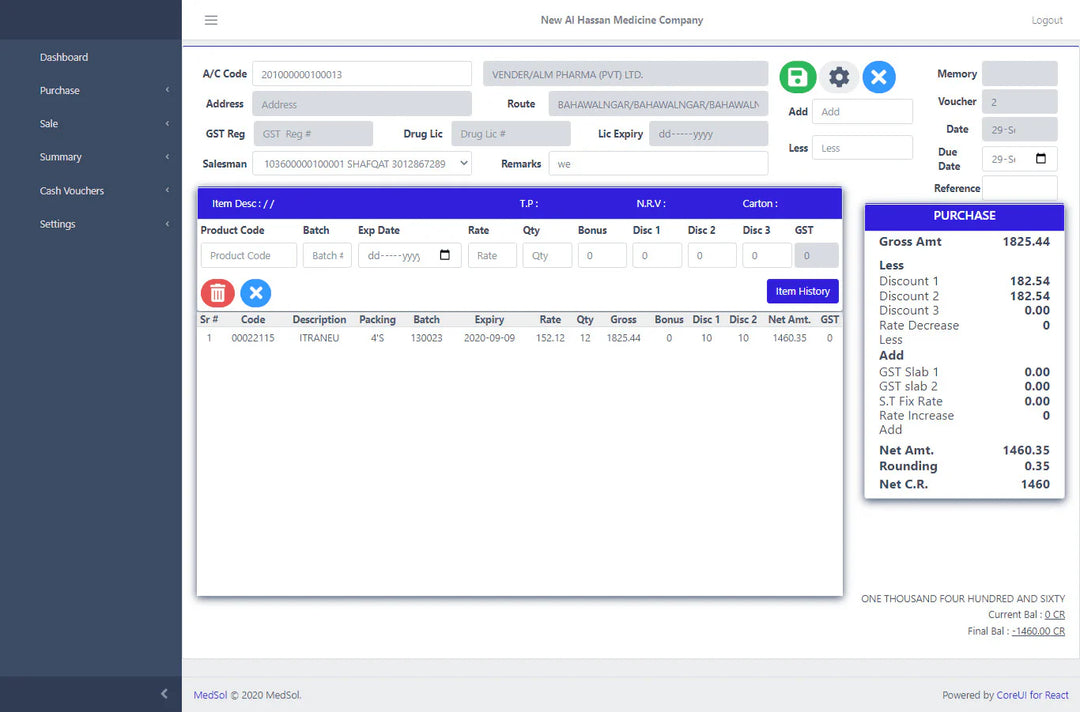Click the Item History button

click(x=802, y=291)
